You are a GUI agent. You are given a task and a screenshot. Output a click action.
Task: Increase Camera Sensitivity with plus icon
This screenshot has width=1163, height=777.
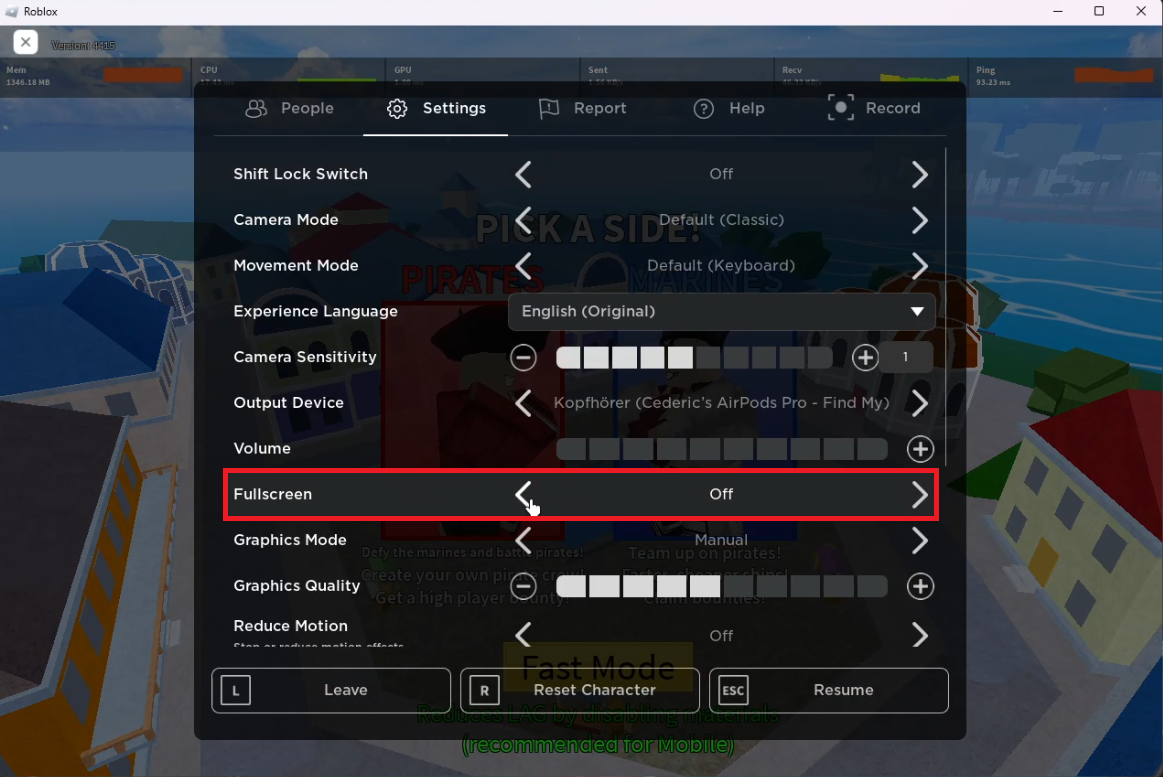(x=865, y=357)
